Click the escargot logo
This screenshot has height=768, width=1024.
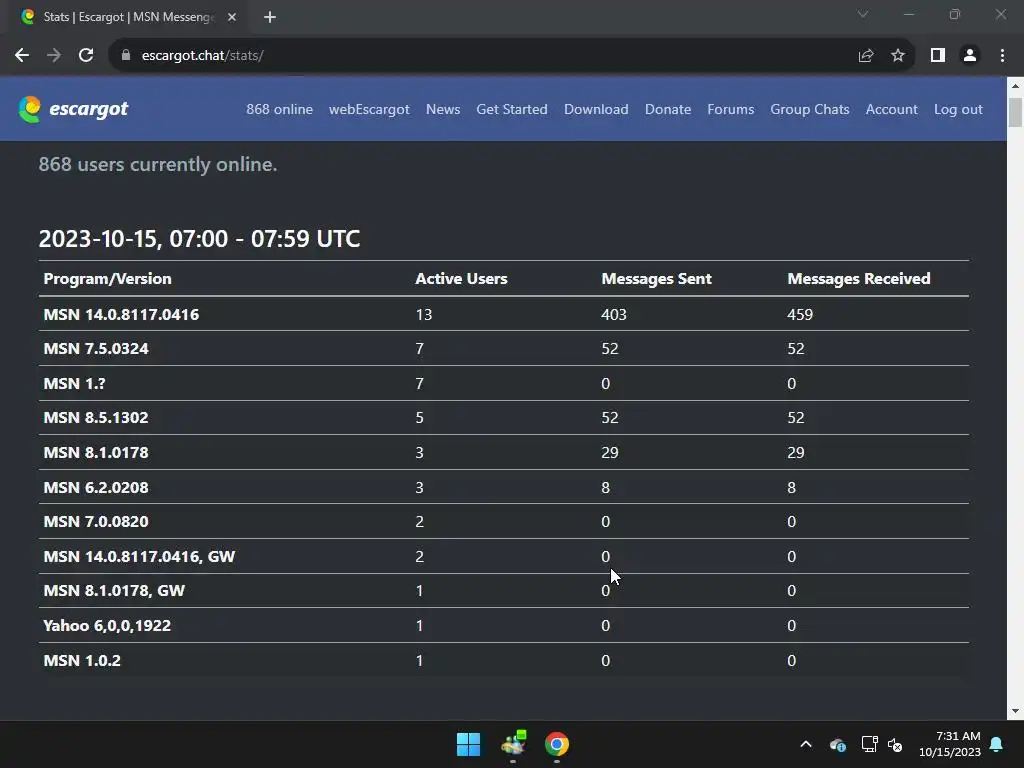coord(73,109)
